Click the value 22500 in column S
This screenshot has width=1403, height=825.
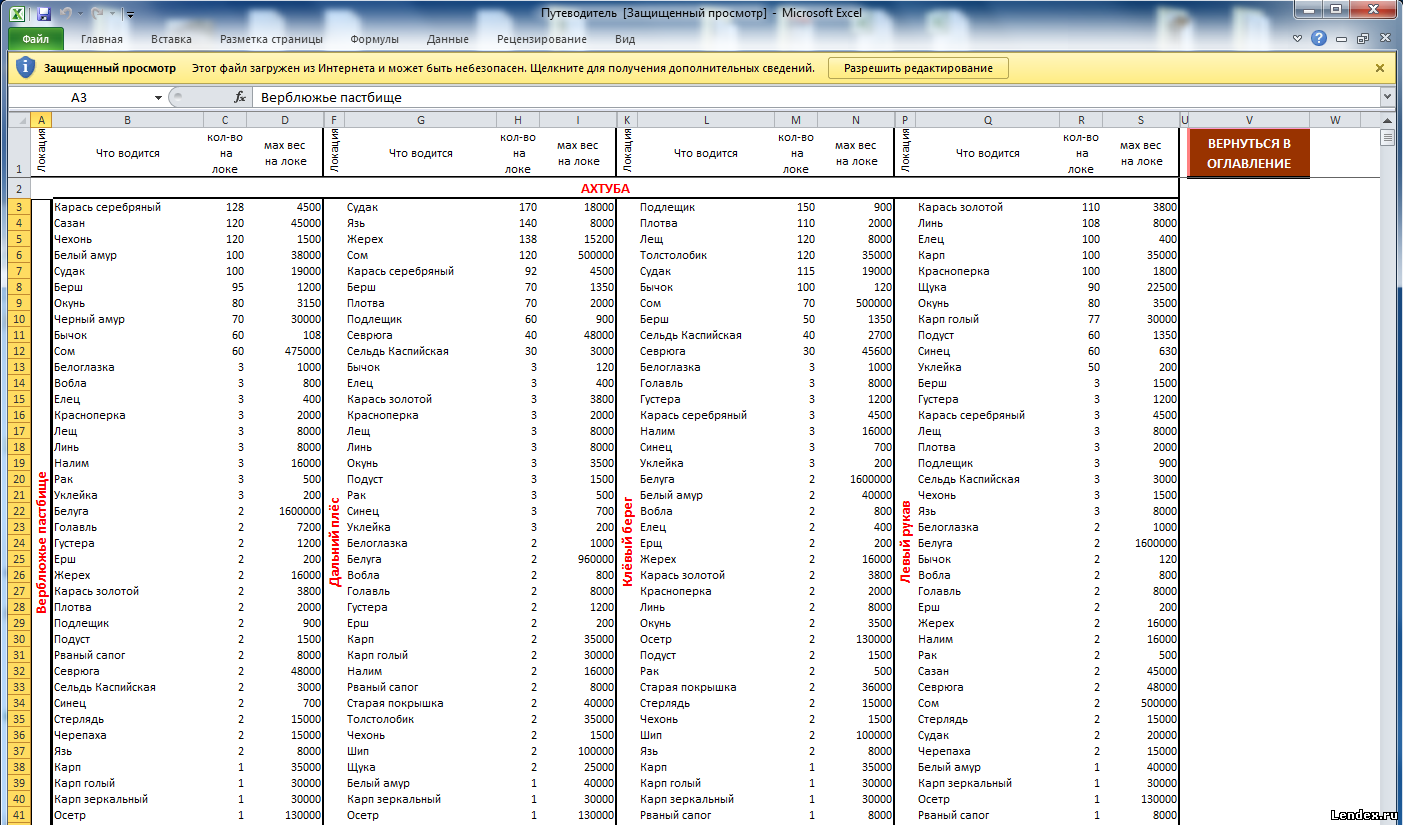pyautogui.click(x=1141, y=287)
